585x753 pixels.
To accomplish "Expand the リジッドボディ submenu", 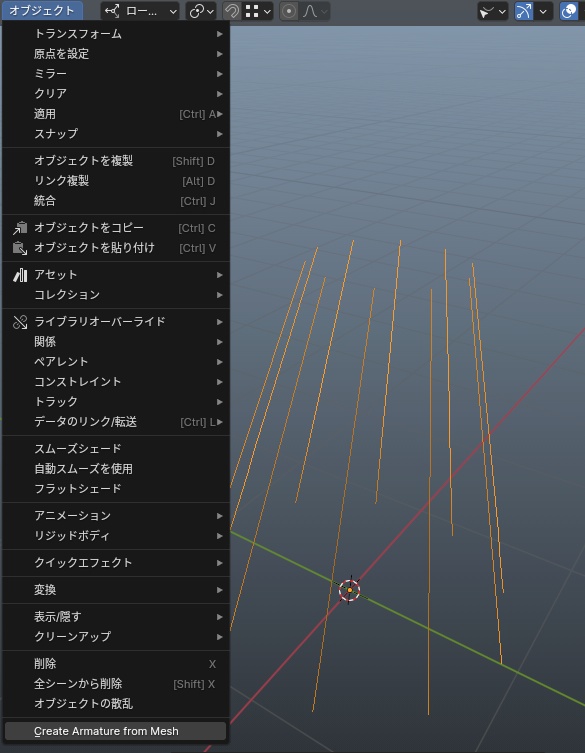I will pyautogui.click(x=116, y=535).
